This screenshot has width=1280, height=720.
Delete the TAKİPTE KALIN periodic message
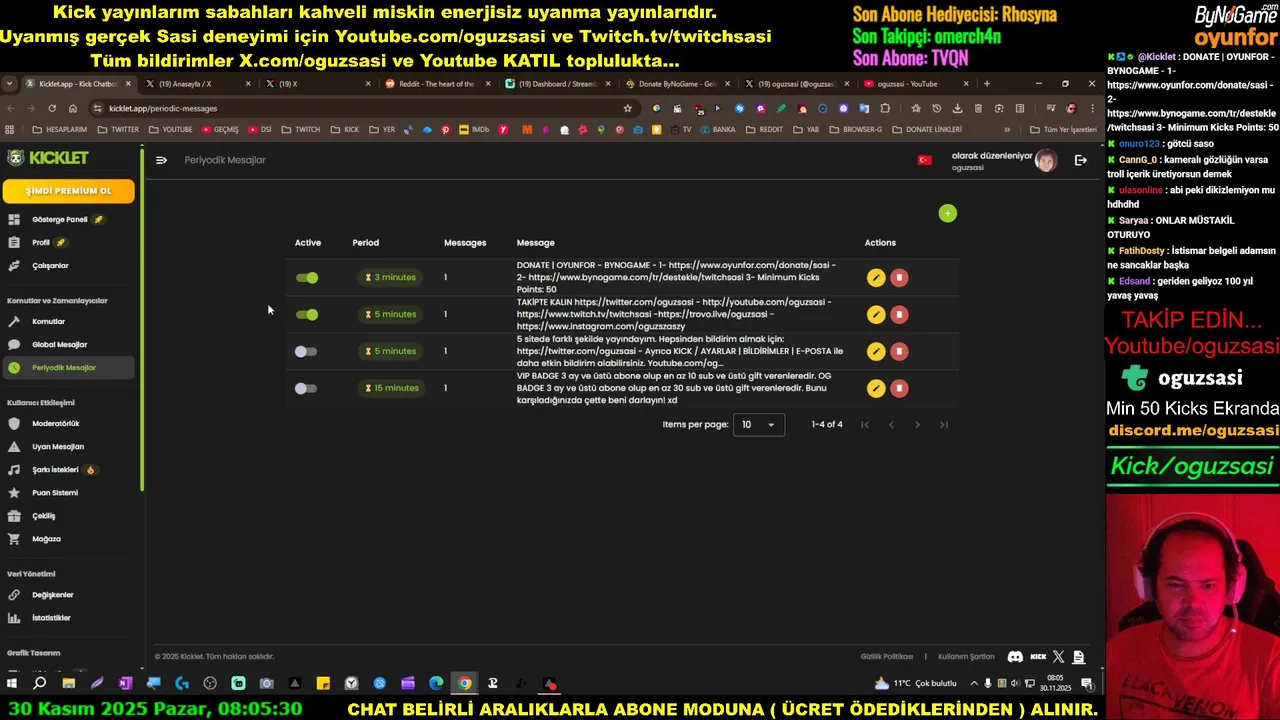(899, 315)
